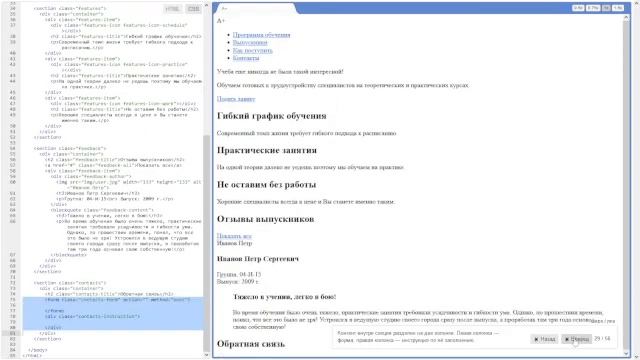Open the "Программа обучения" link
640x360 pixels.
261,35
